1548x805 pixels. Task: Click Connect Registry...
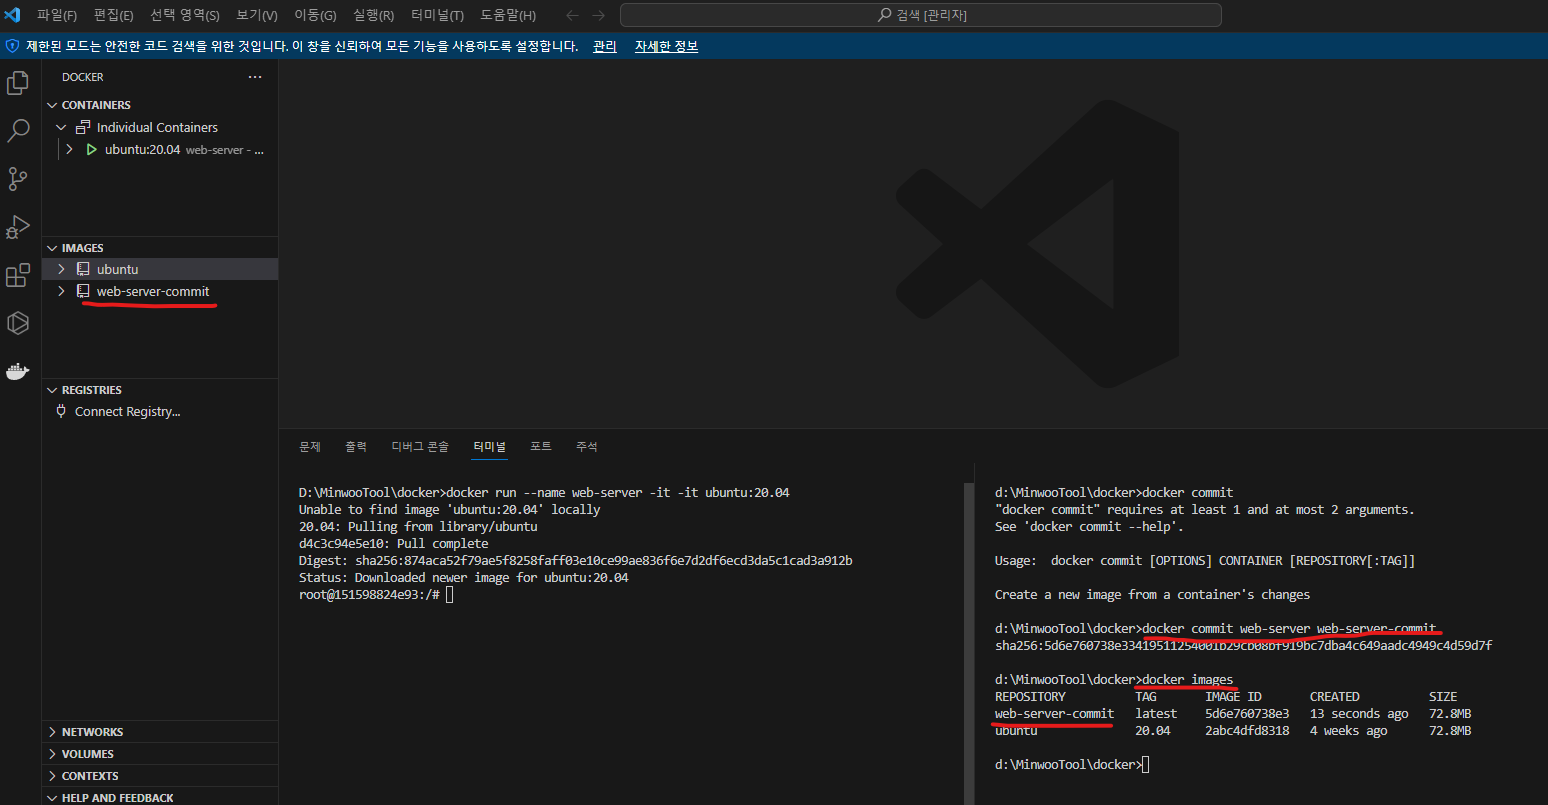tap(127, 411)
